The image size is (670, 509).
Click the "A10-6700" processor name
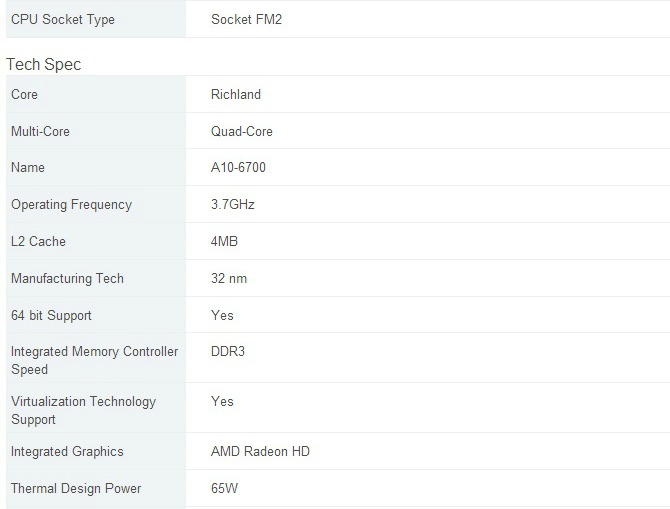pos(238,168)
